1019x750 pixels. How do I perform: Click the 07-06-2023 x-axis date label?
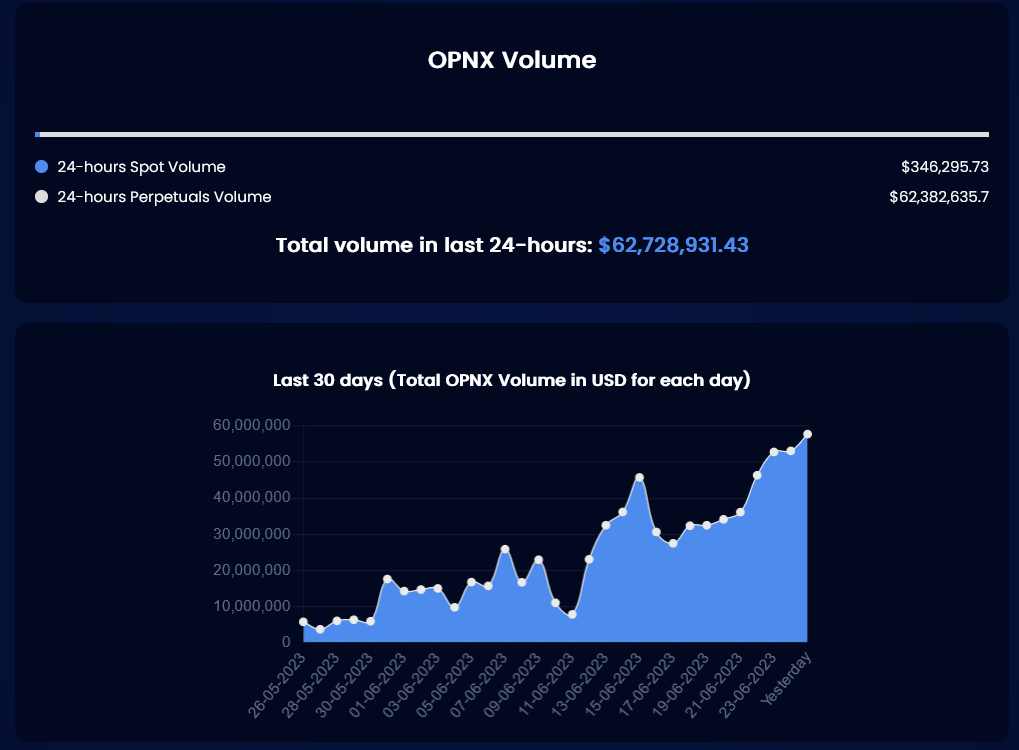pos(478,686)
